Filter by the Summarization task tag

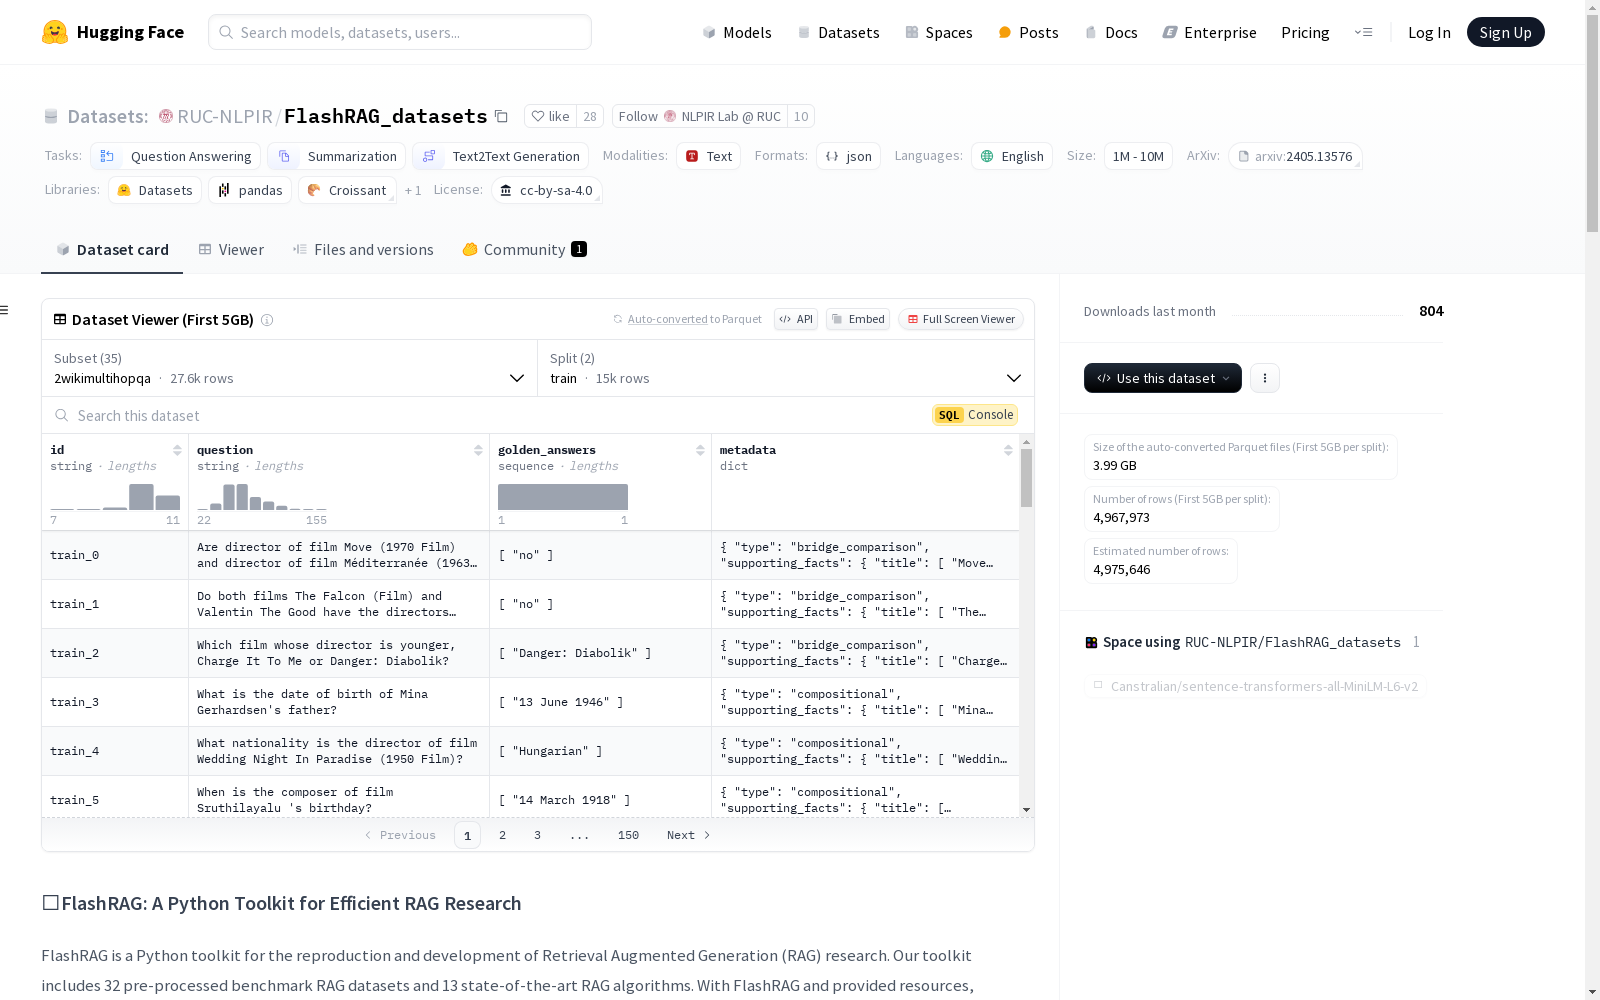(x=337, y=156)
